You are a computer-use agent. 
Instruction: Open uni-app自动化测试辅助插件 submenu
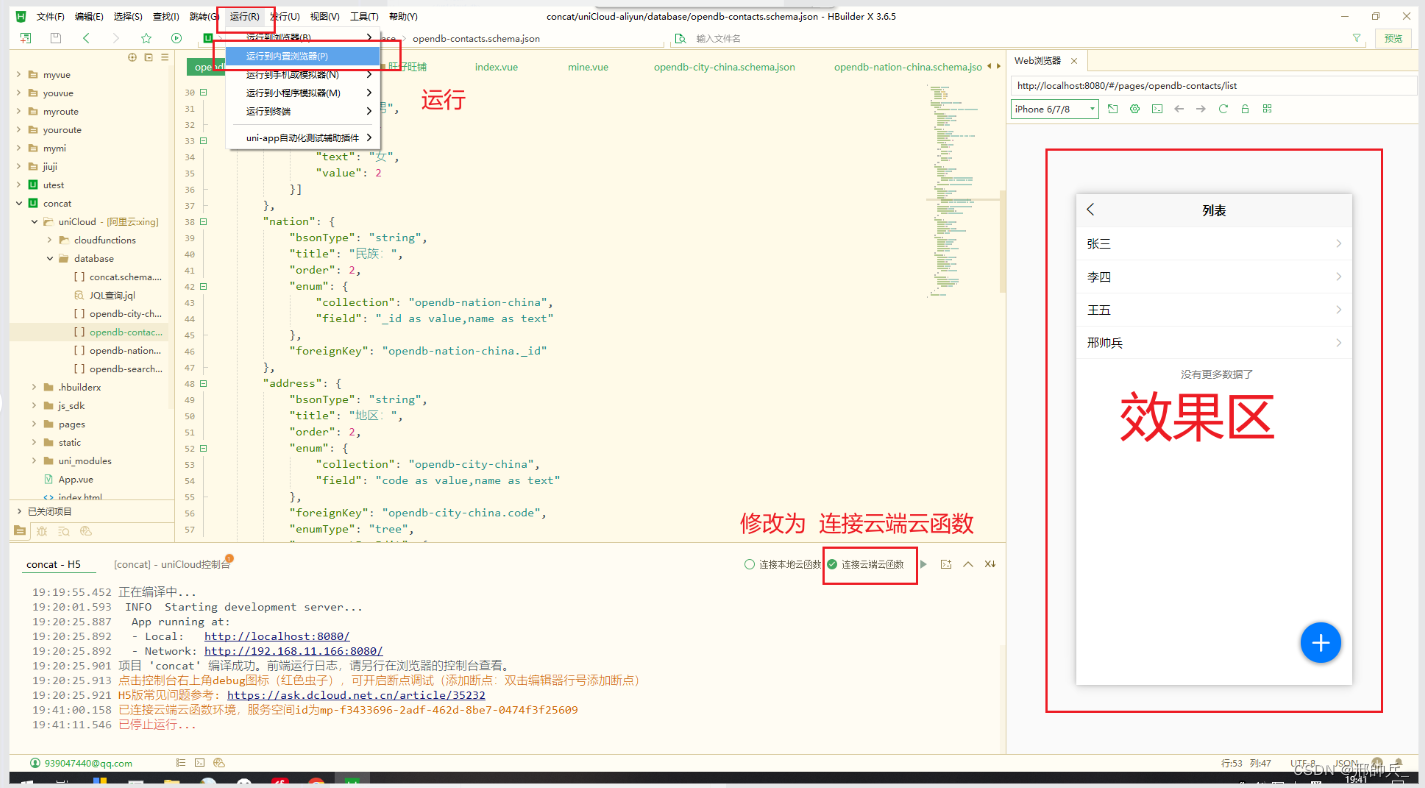point(303,138)
